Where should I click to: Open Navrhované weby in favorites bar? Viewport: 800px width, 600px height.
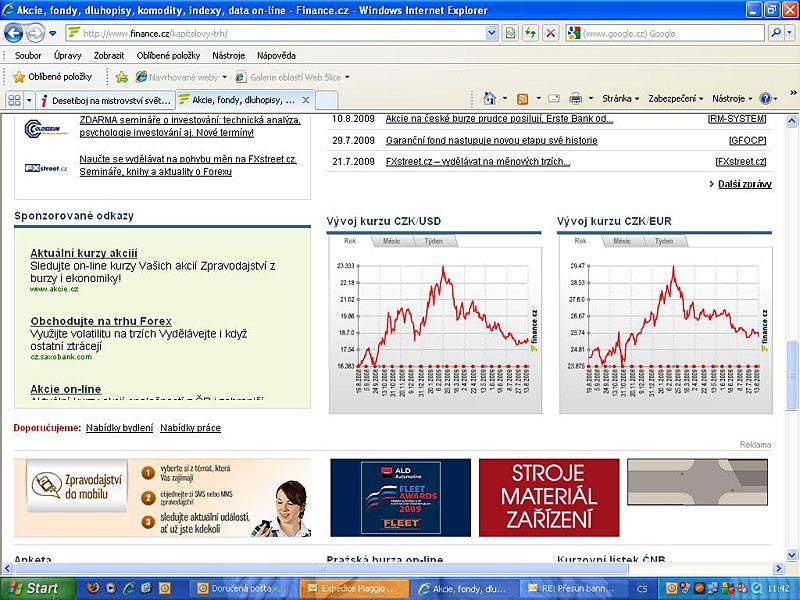click(x=181, y=77)
